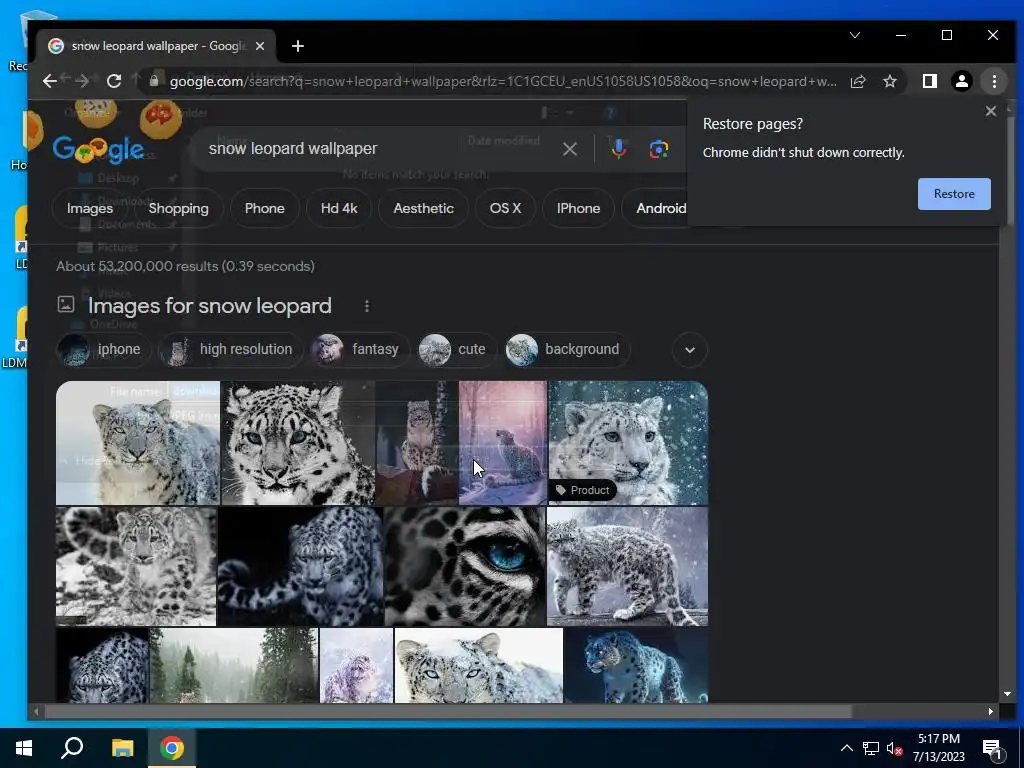Open the share this page icon
Image resolution: width=1024 pixels, height=768 pixels.
click(x=858, y=81)
